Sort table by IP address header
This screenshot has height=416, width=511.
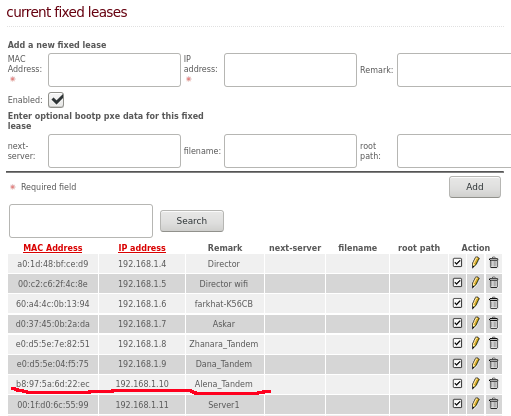pyautogui.click(x=142, y=248)
